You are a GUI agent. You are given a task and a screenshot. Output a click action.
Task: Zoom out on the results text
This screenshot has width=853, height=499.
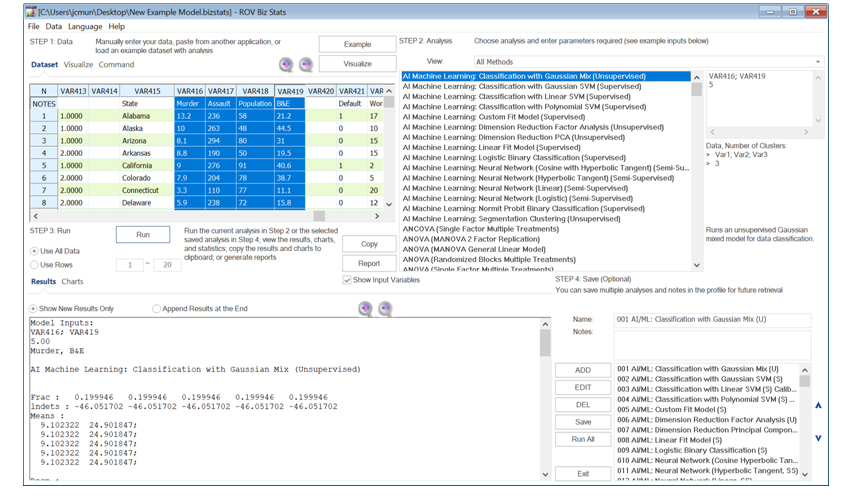385,309
